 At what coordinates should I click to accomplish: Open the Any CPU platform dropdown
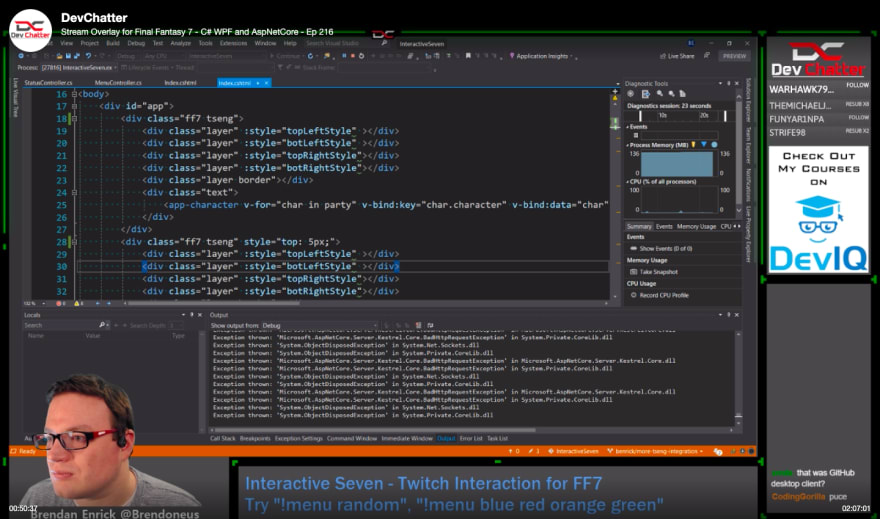(163, 56)
